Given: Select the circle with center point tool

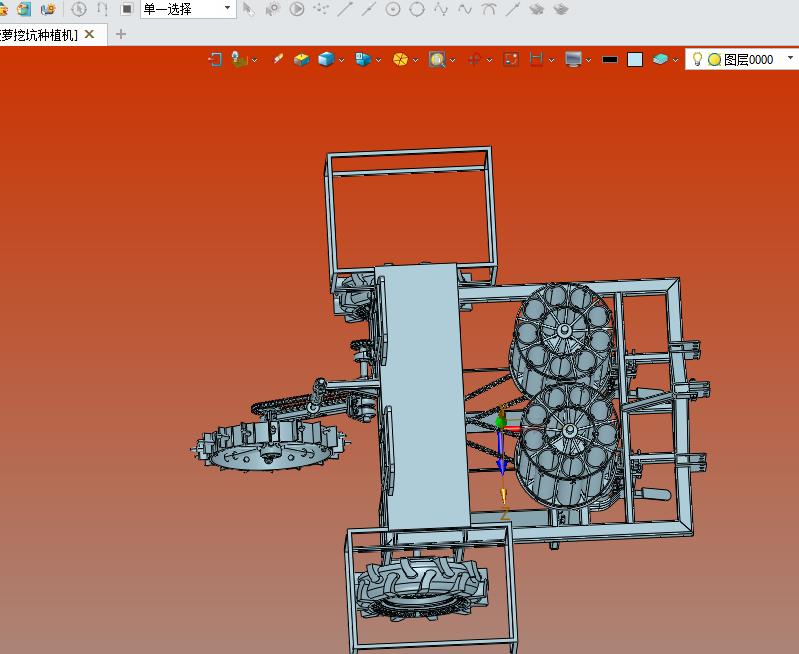Looking at the screenshot, I should (392, 9).
